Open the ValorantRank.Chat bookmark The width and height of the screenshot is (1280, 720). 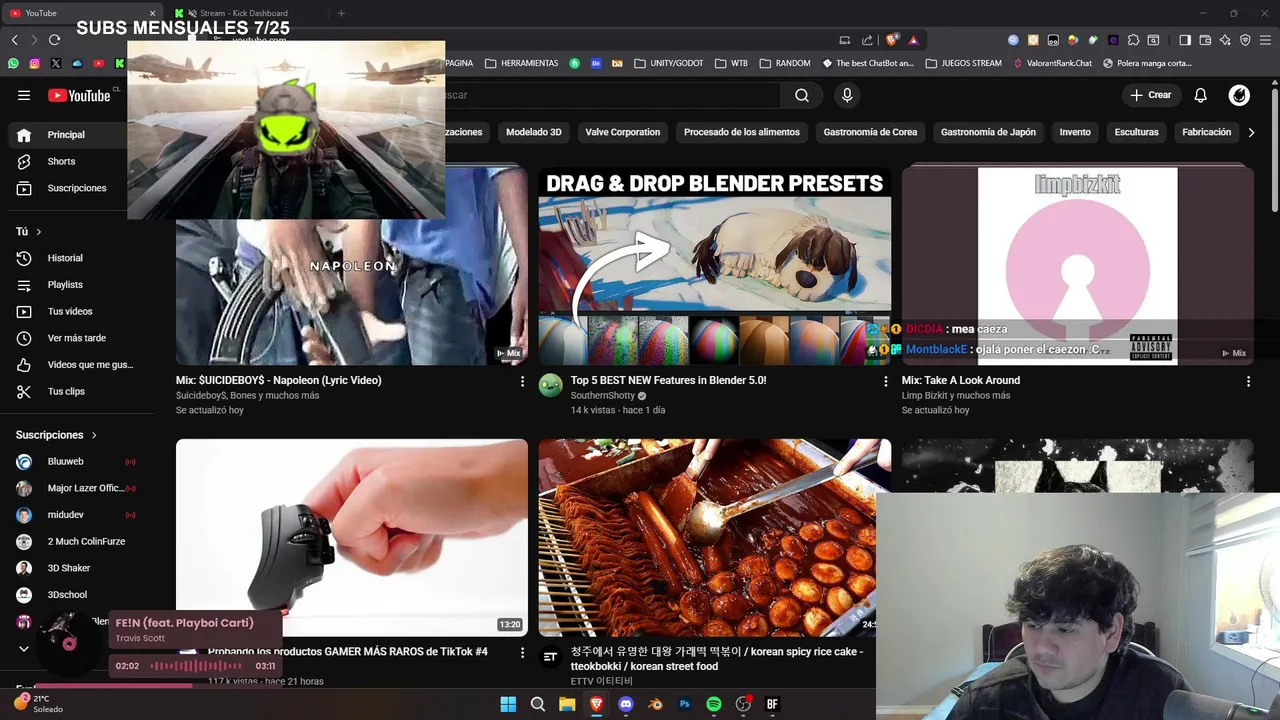coord(1053,63)
